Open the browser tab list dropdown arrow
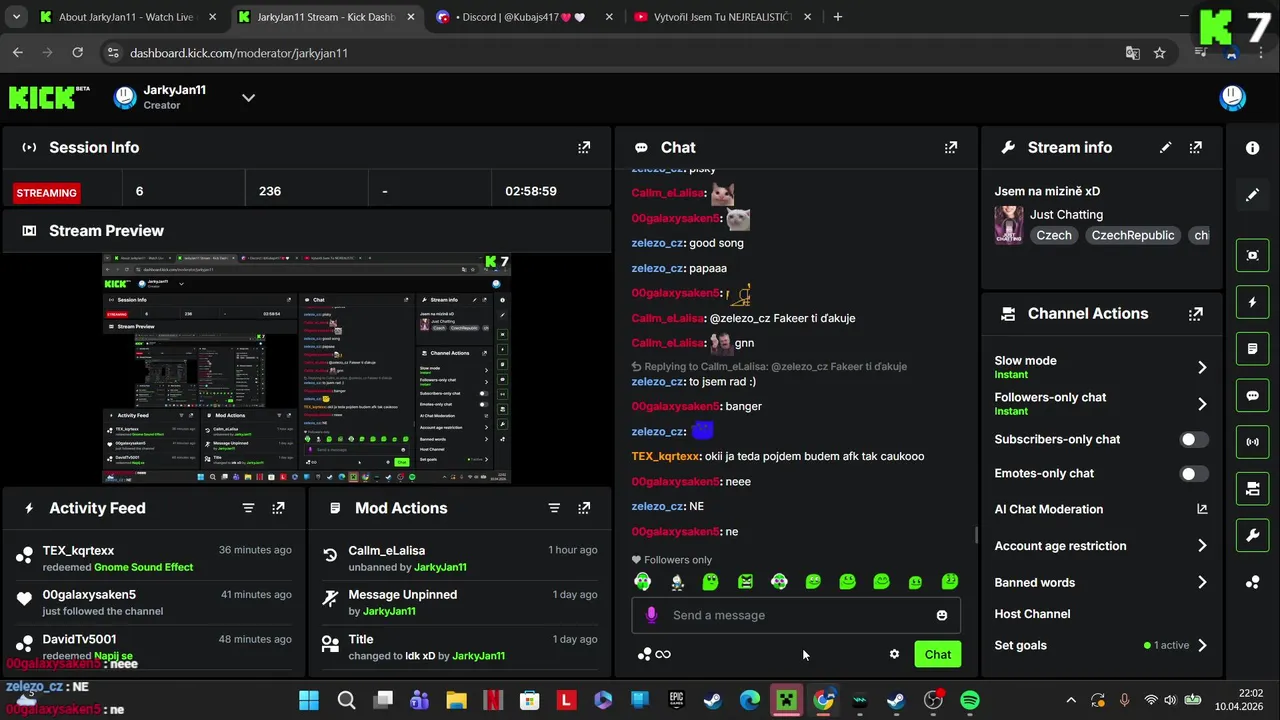Viewport: 1280px width, 720px height. point(16,17)
